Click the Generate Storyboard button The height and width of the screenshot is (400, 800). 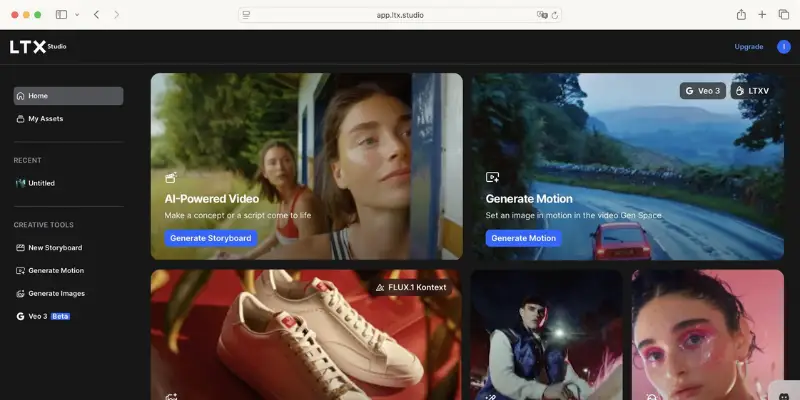tap(211, 238)
